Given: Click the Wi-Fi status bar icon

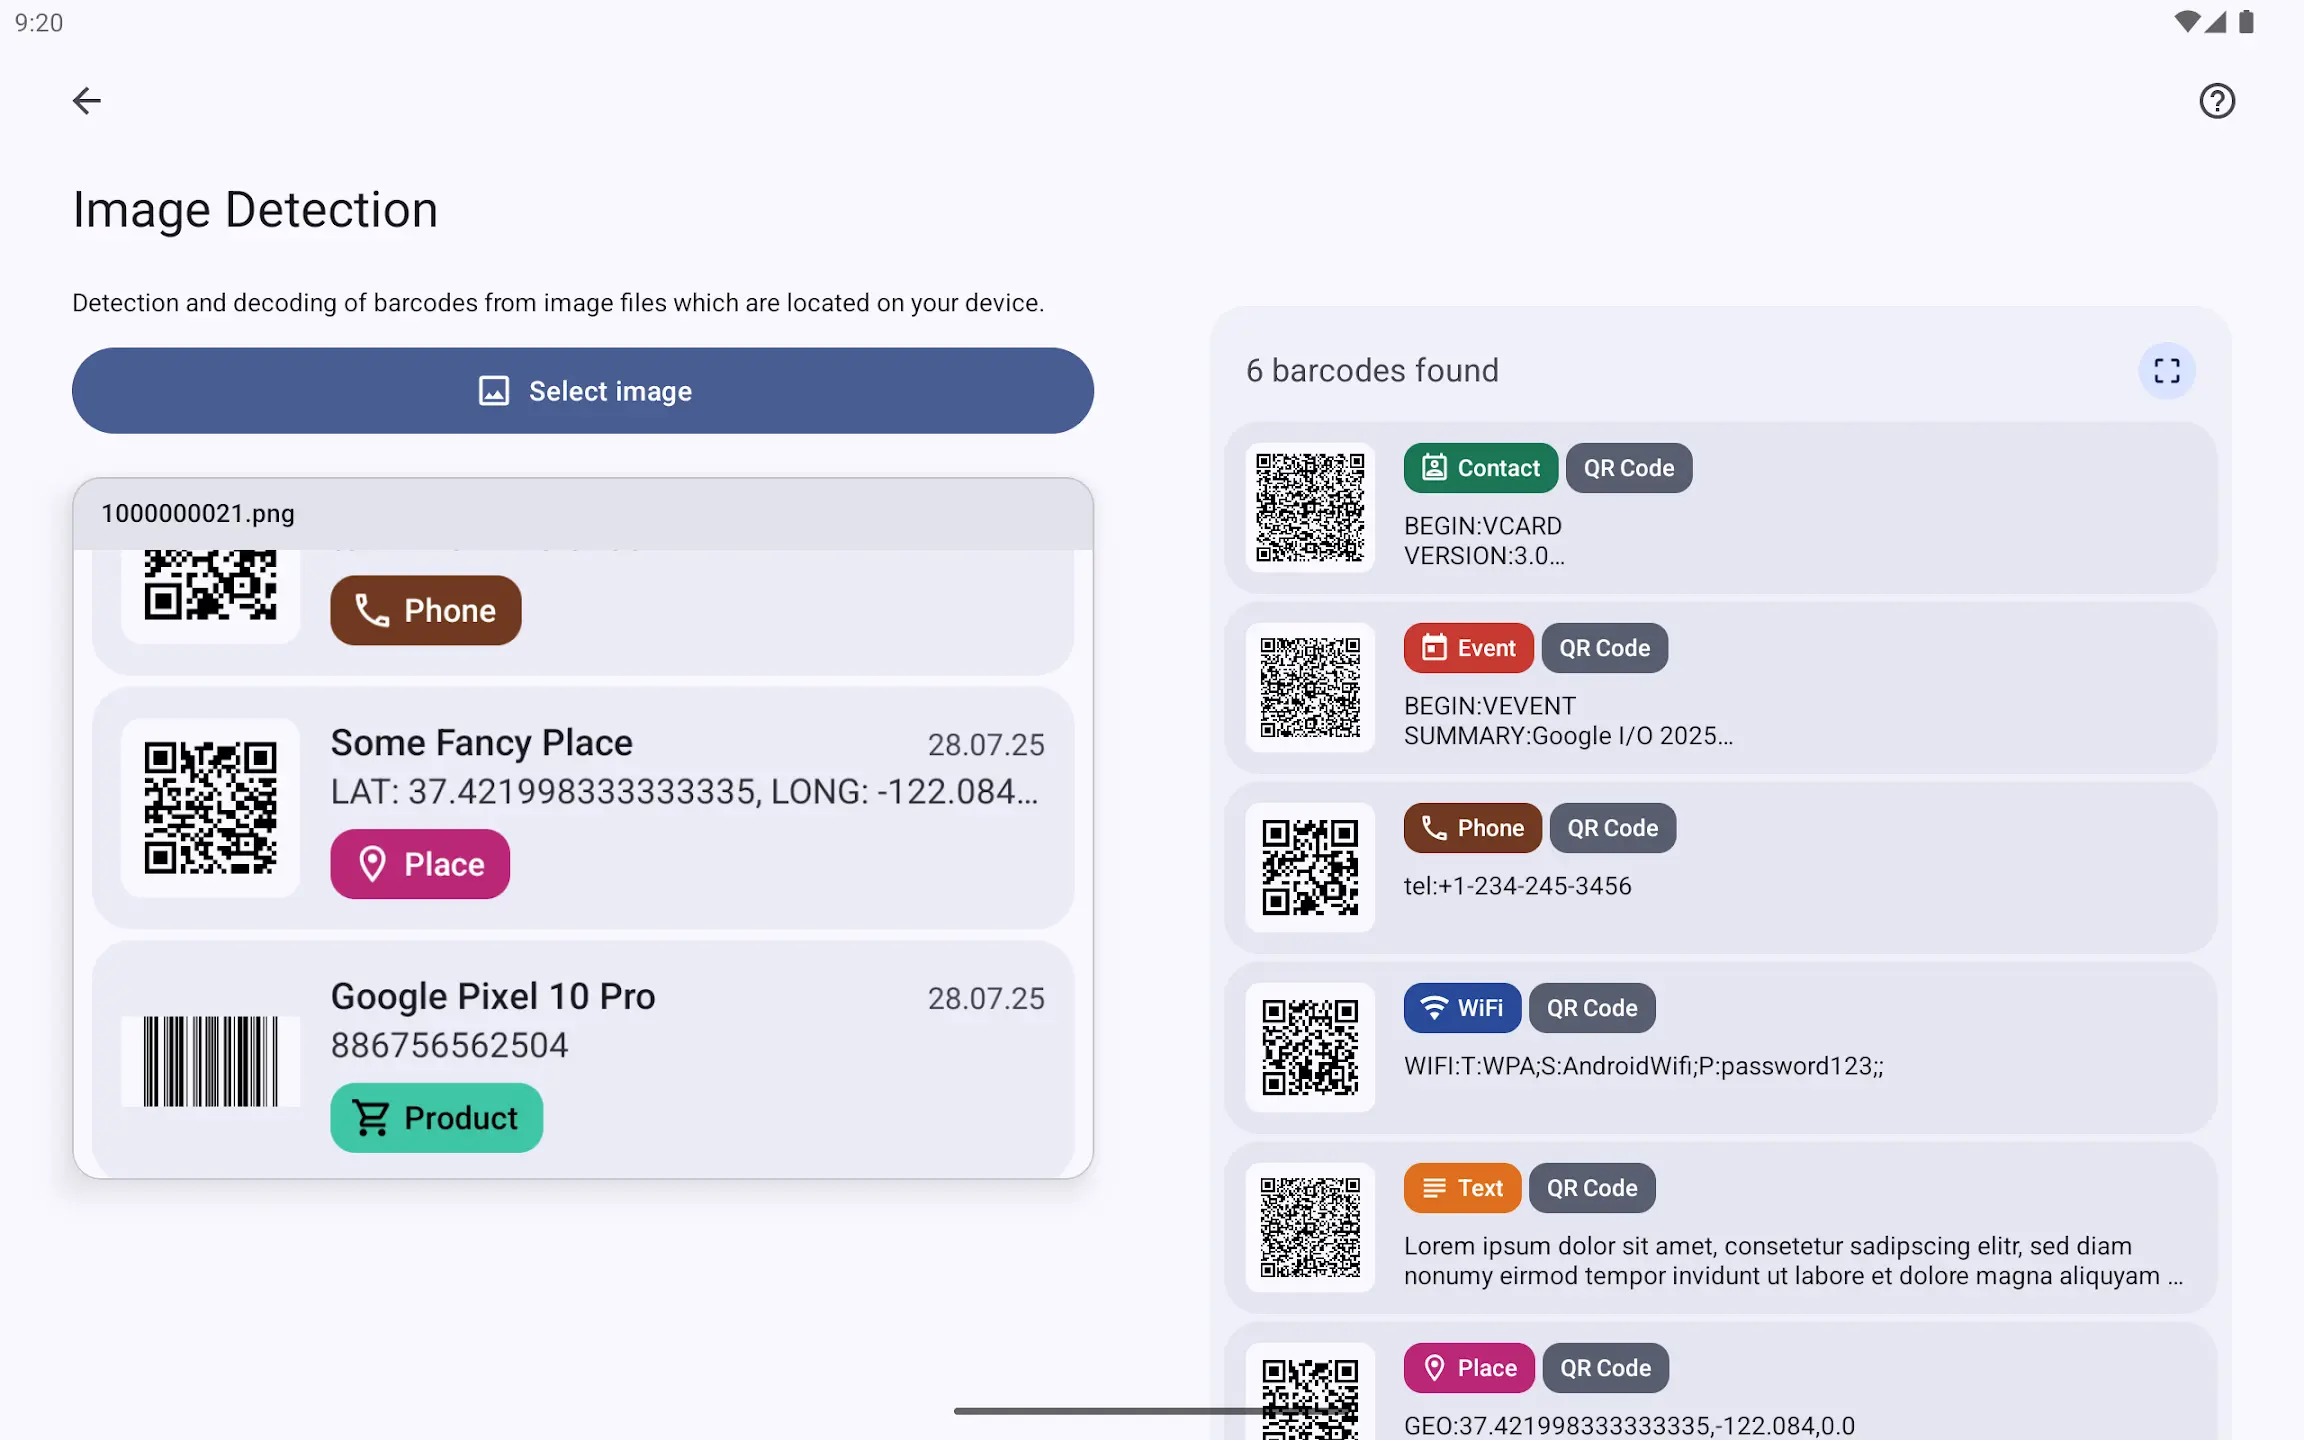Looking at the screenshot, I should [x=2187, y=22].
